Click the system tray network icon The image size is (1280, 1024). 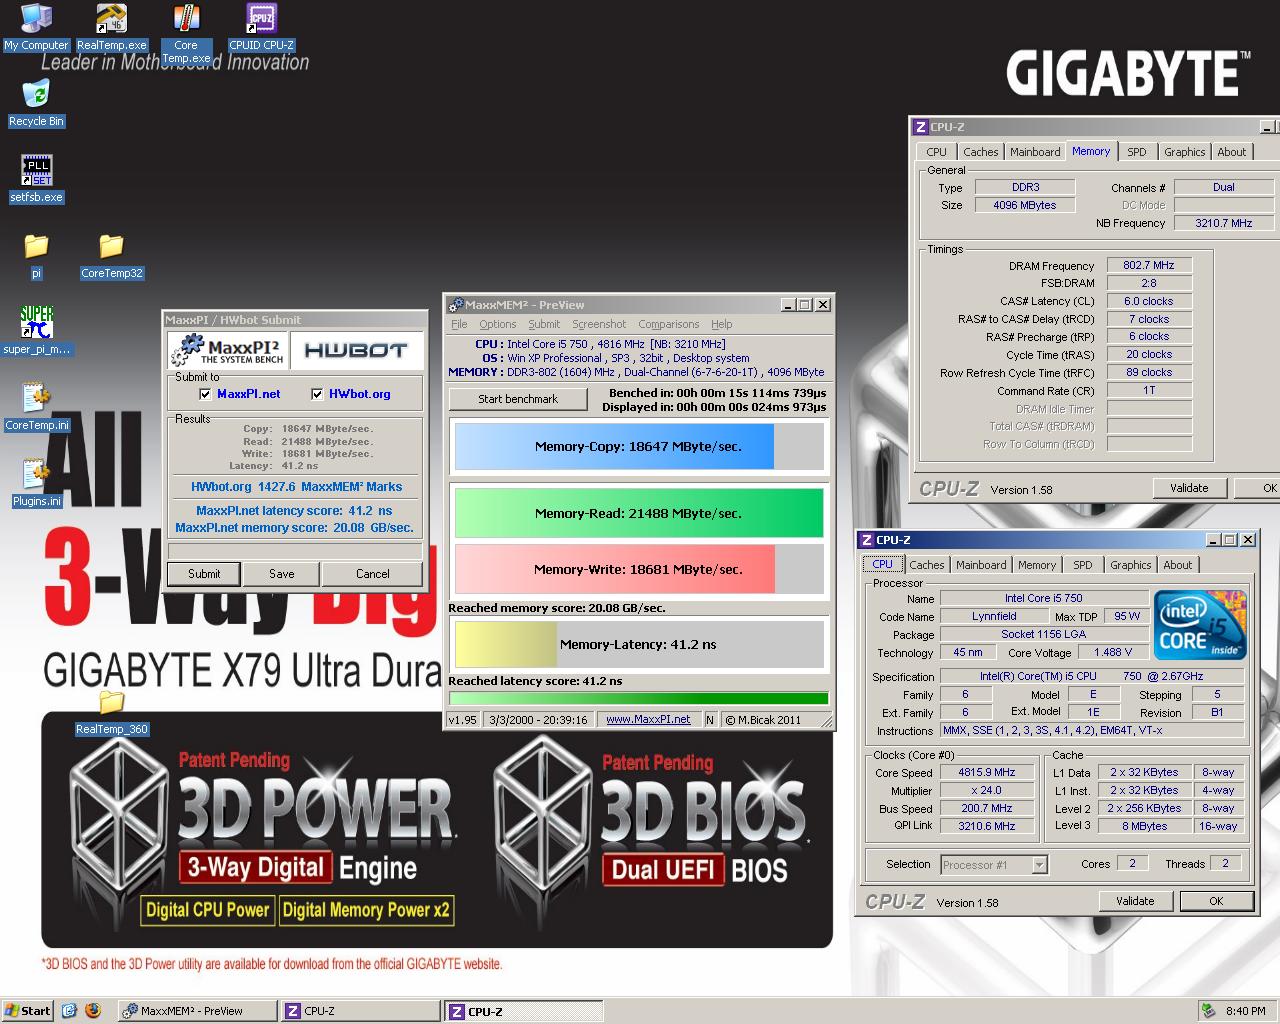click(1209, 1011)
